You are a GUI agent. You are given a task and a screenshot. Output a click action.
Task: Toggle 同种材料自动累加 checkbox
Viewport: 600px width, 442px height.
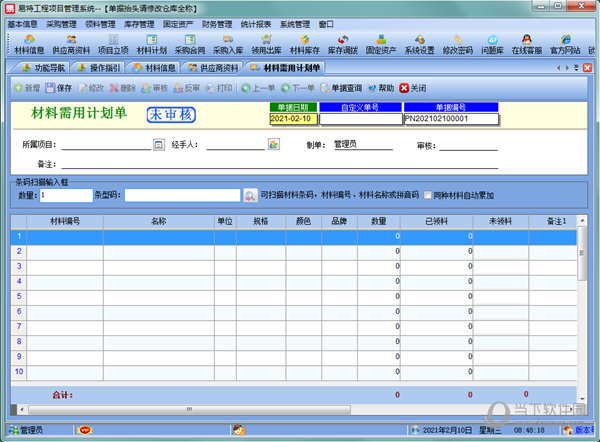click(x=427, y=195)
